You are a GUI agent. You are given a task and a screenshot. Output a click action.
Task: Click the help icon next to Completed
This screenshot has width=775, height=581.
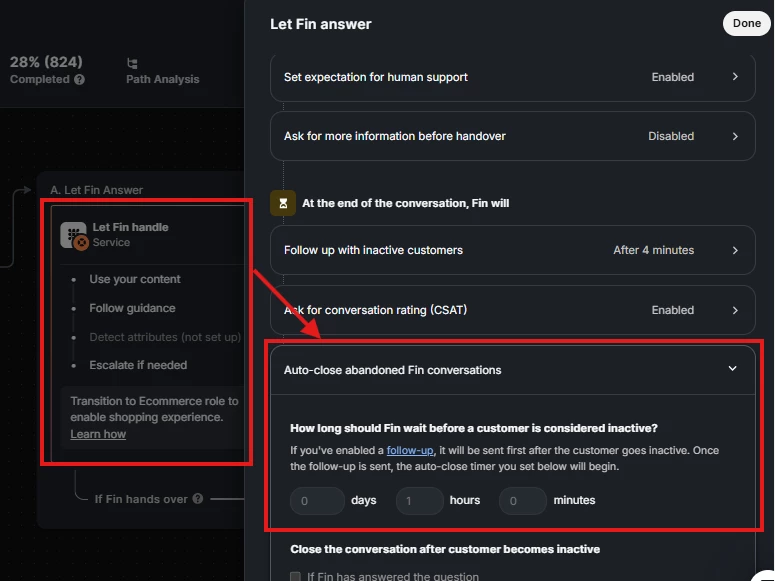[x=80, y=79]
